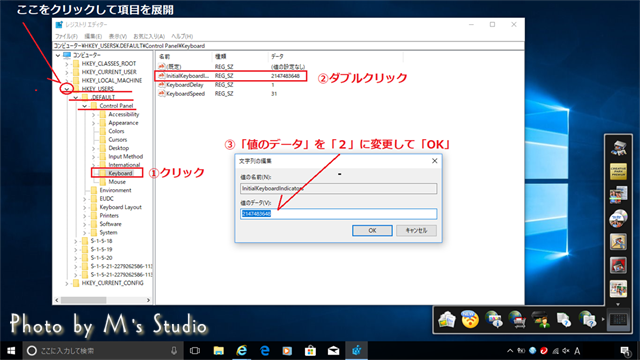Select the Mouse key in tree
The width and height of the screenshot is (640, 360).
click(x=117, y=182)
